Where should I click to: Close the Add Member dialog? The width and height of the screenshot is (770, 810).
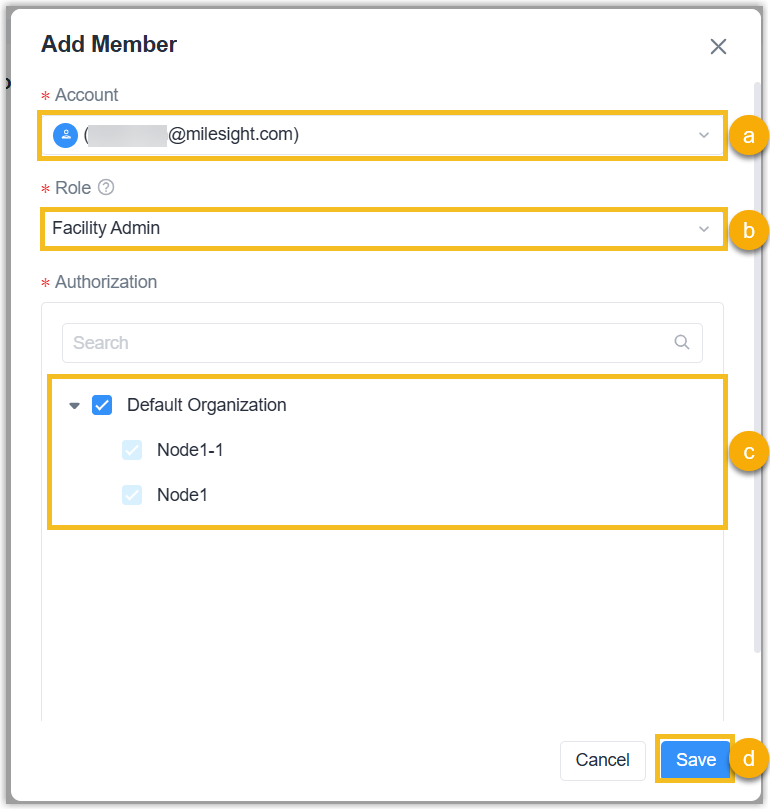click(718, 46)
